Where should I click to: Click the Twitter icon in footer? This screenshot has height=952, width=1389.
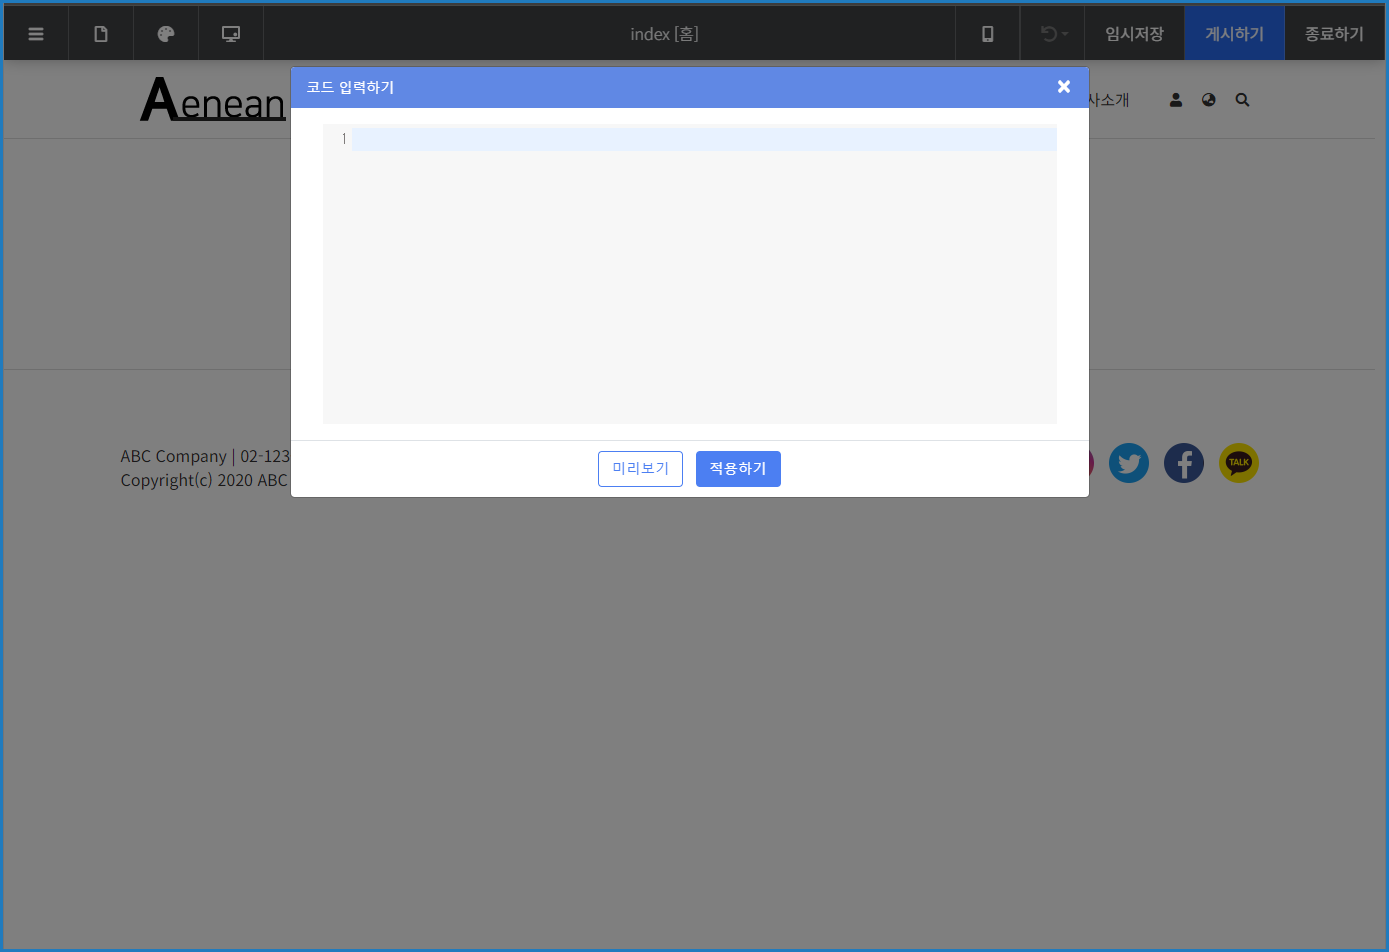coord(1129,463)
